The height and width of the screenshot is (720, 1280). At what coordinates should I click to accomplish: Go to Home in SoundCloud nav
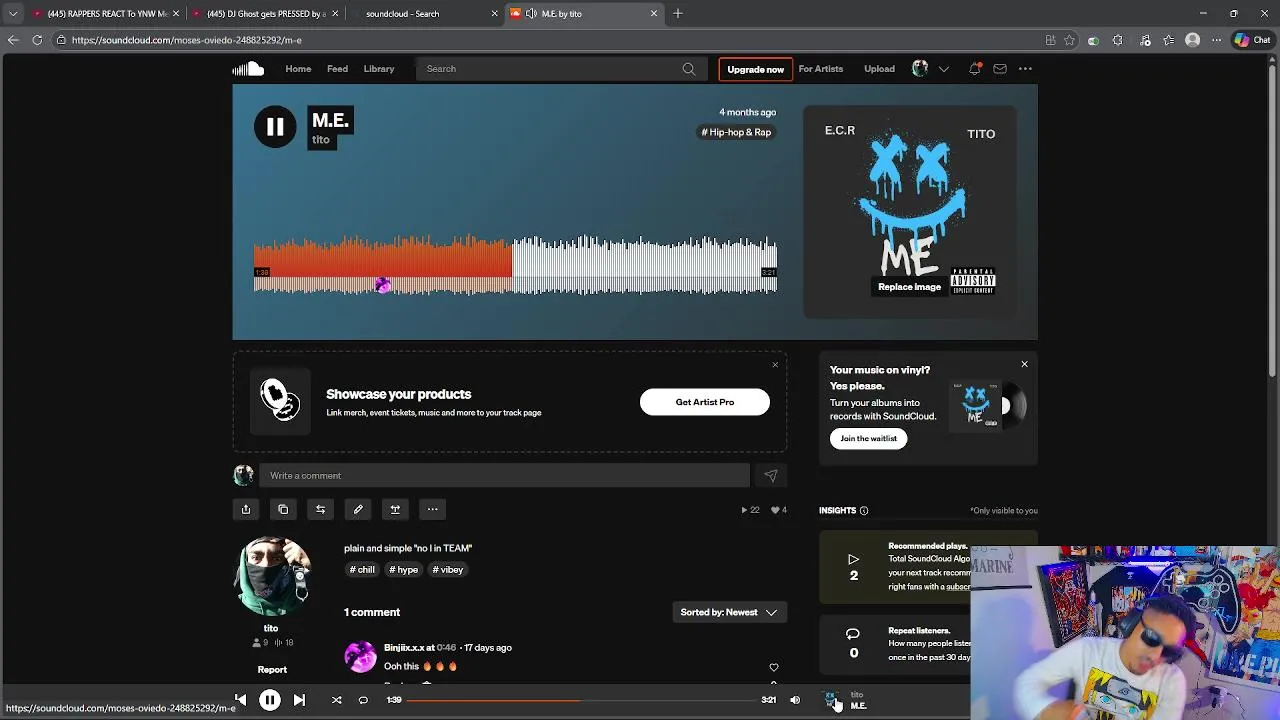(298, 69)
